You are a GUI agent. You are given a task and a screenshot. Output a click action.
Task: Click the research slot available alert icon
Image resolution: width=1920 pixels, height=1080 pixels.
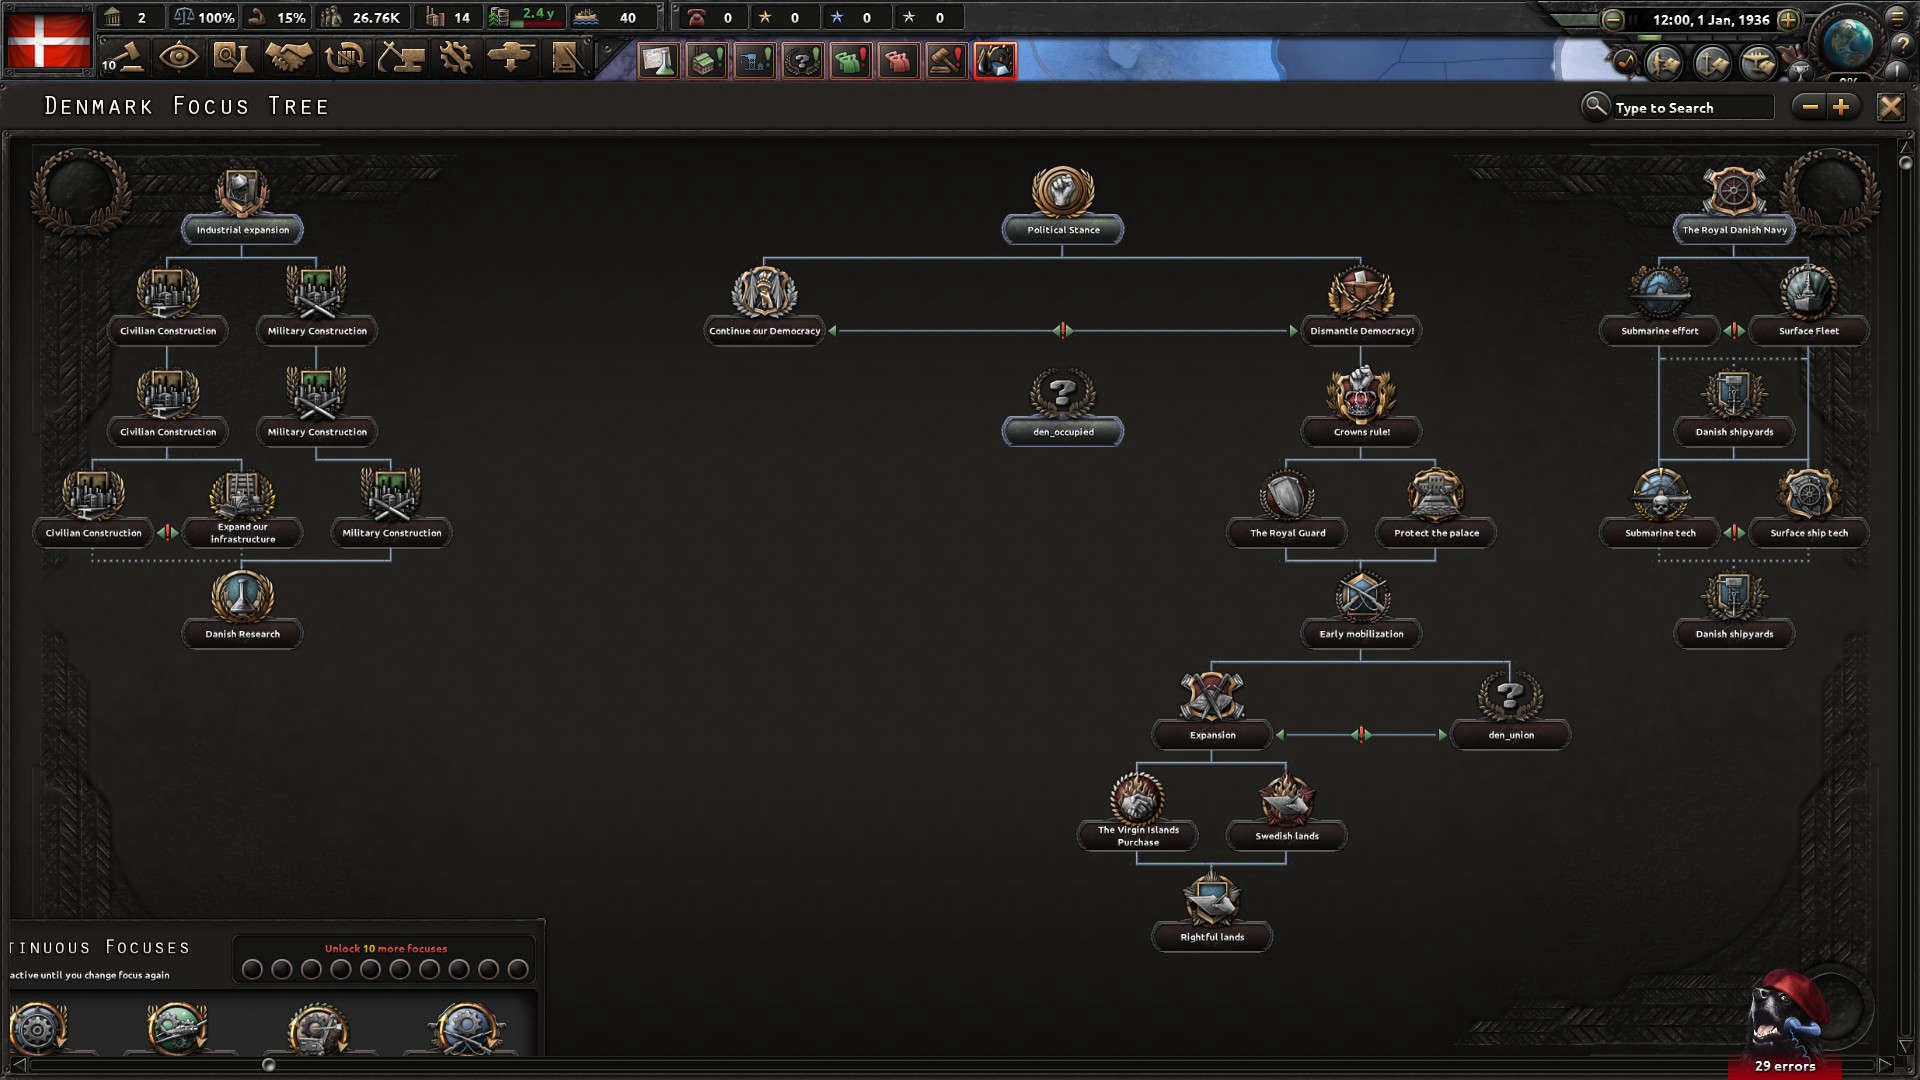coord(658,61)
